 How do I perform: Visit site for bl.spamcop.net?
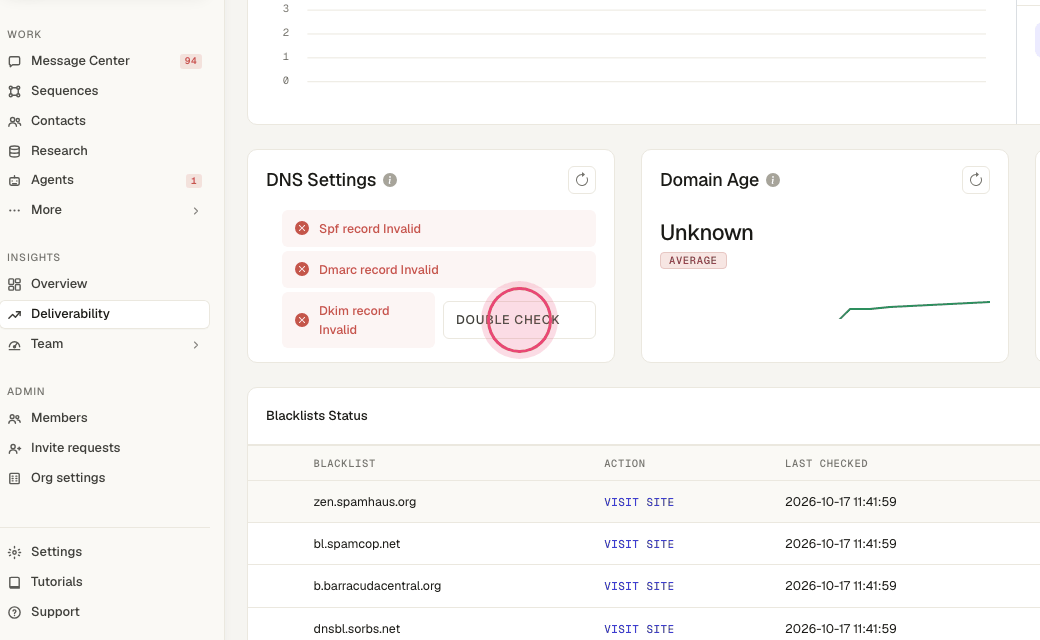[639, 544]
